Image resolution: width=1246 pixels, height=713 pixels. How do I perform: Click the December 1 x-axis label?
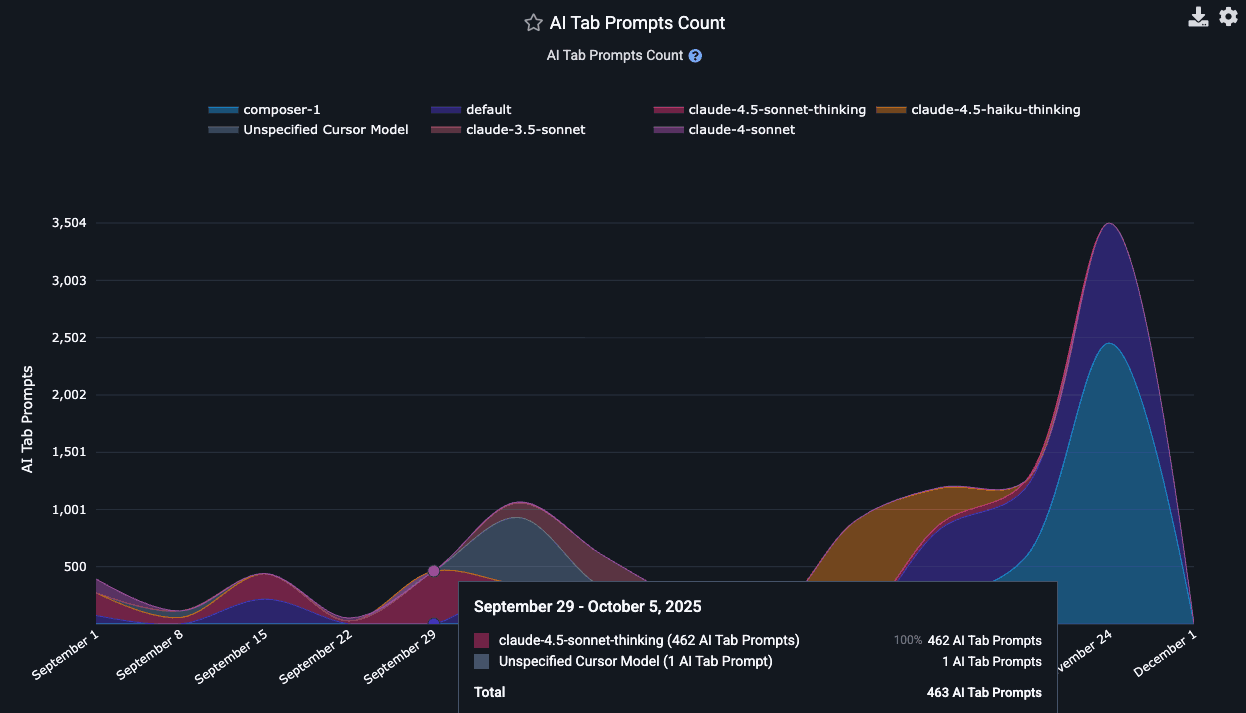point(1166,653)
